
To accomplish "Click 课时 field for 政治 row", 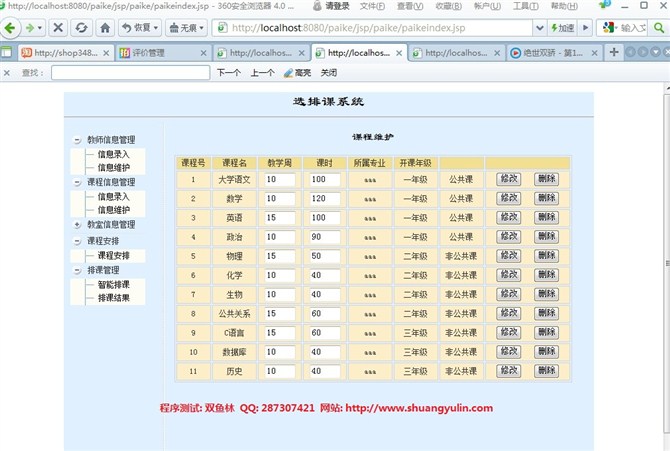I will tap(325, 237).
